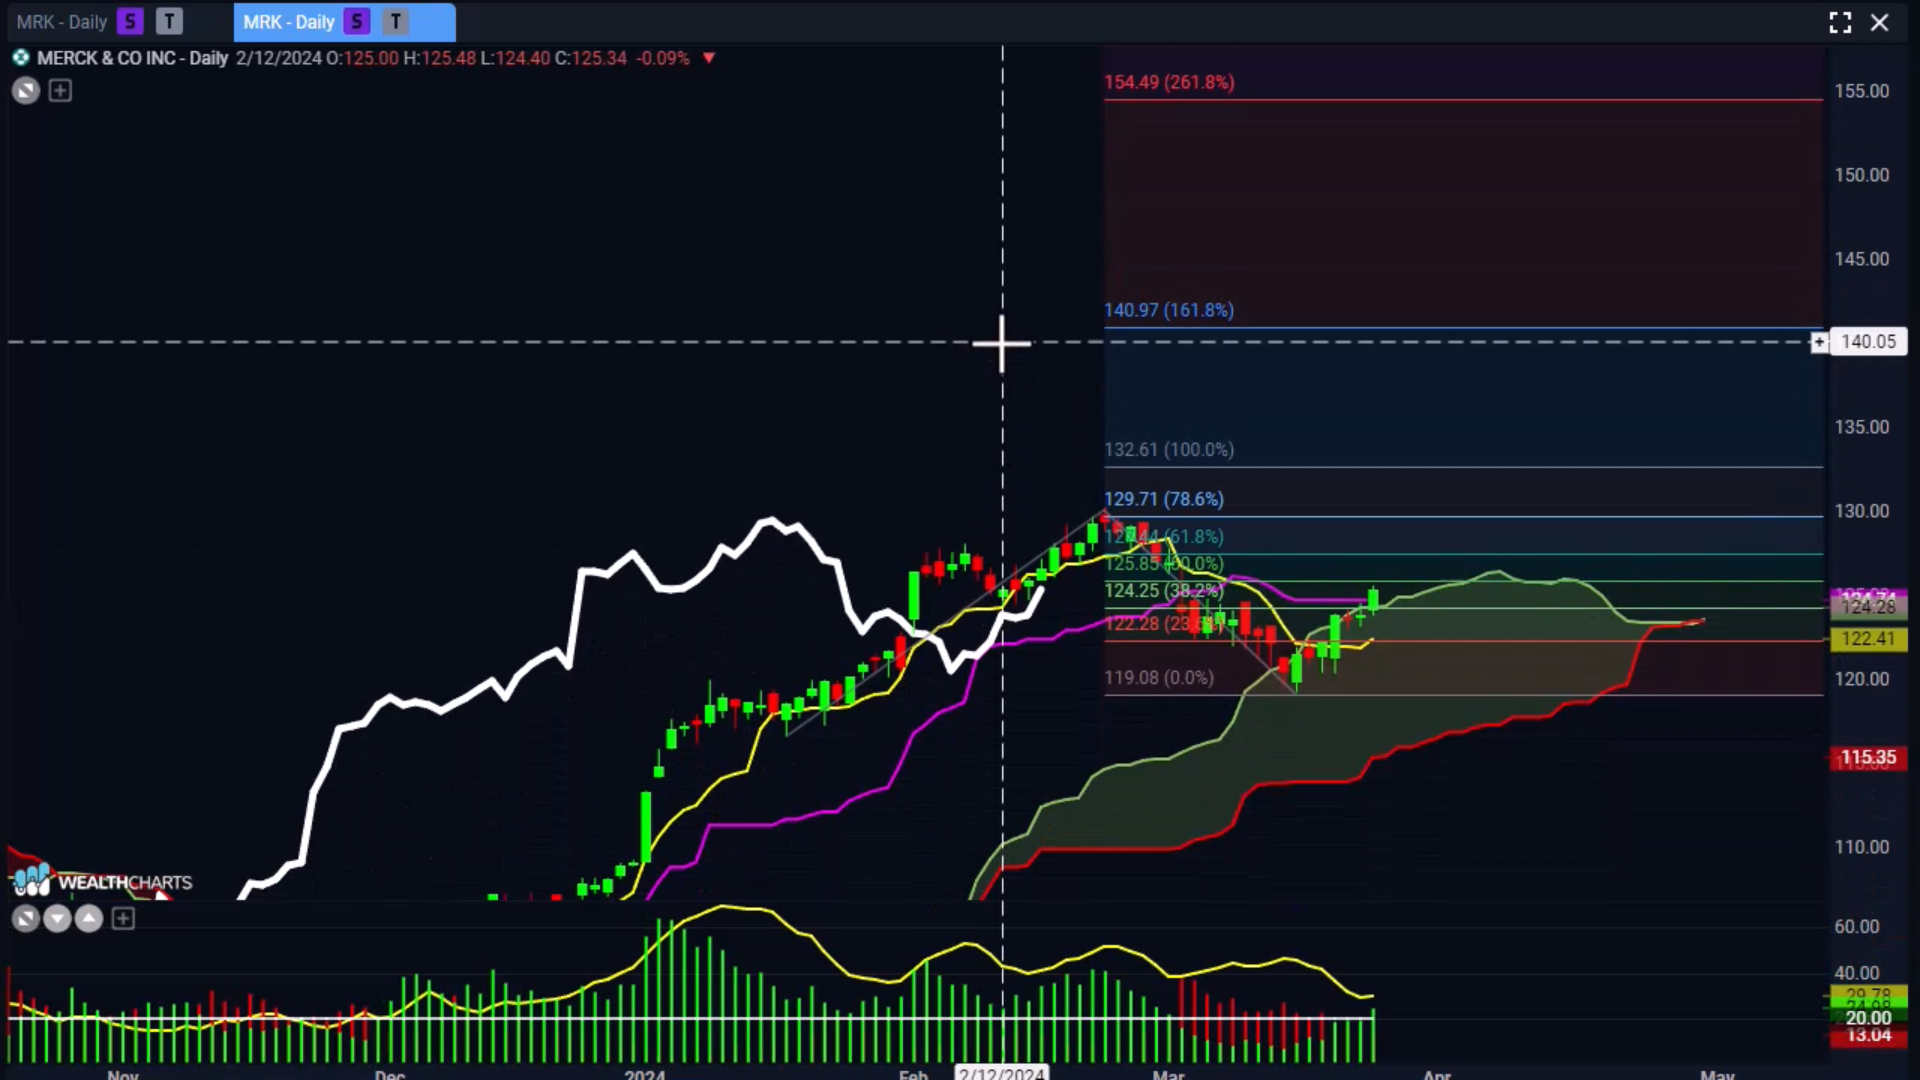The image size is (1920, 1080).
Task: Close the chart window with the X
Action: (x=1880, y=22)
